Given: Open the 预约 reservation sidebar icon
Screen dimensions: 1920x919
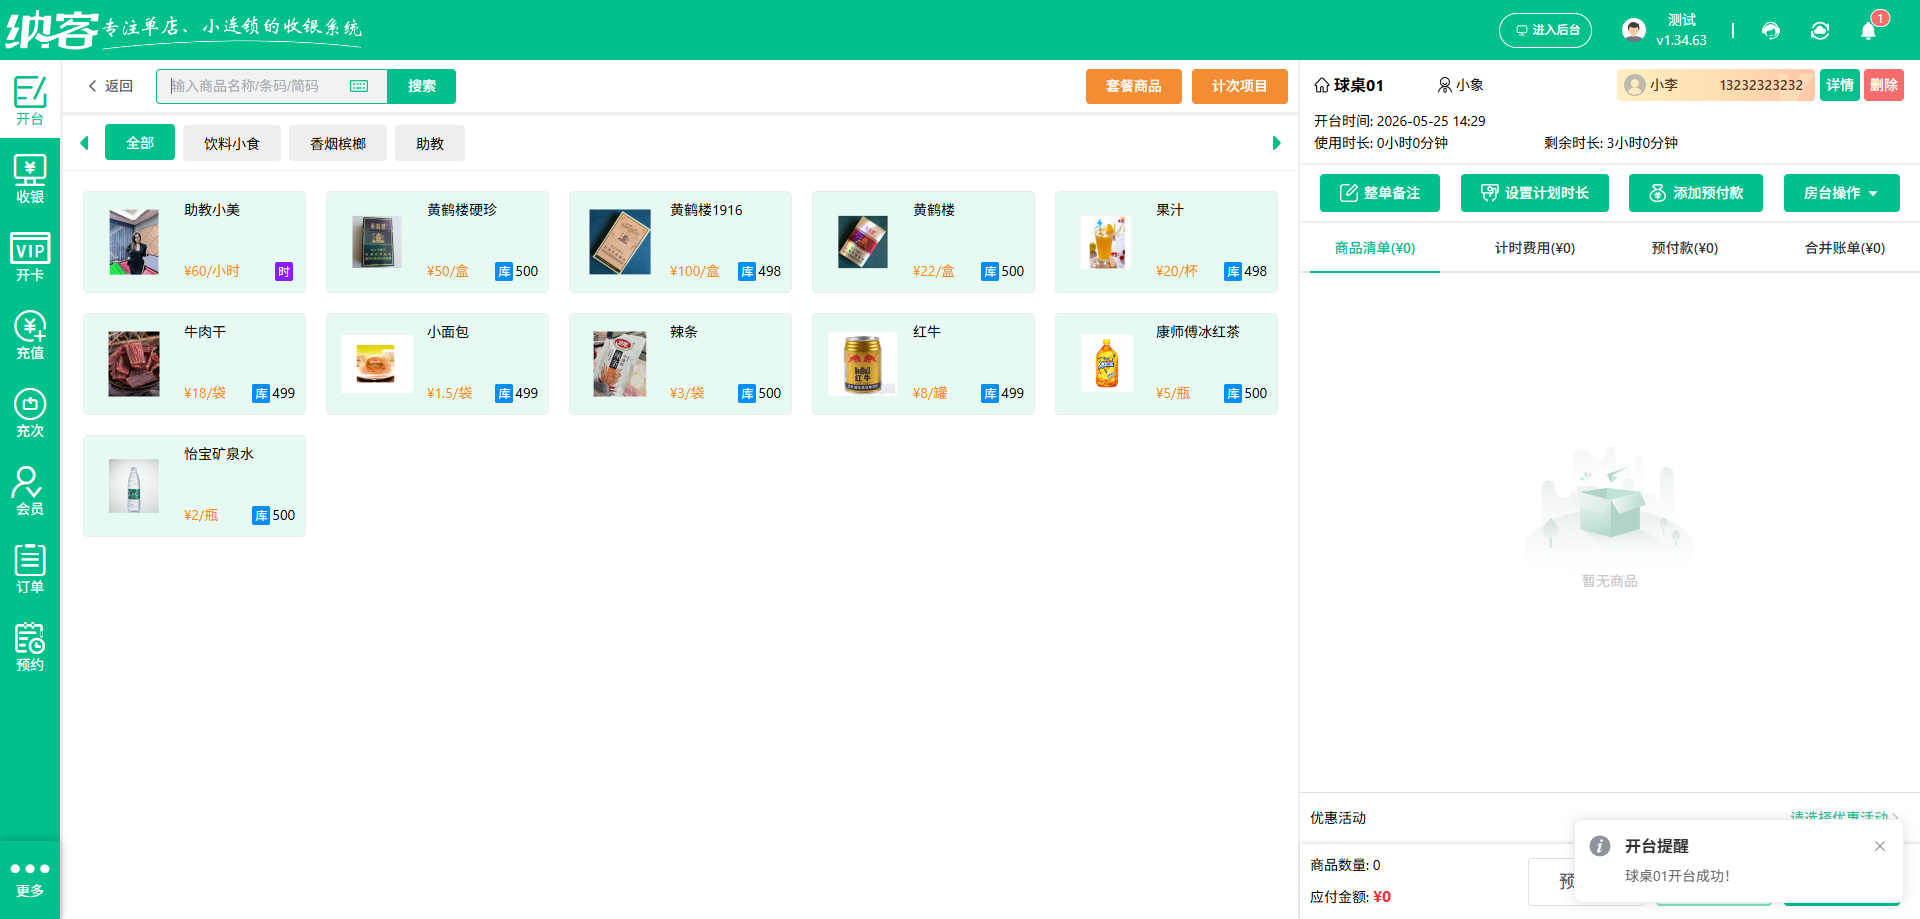Looking at the screenshot, I should click(30, 646).
